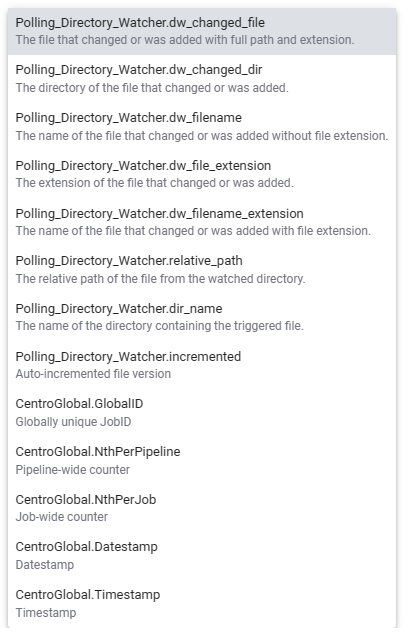This screenshot has width=408, height=636.
Task: Select Polling_Directory_Watcher.dw_file_extension item
Action: coord(202,174)
